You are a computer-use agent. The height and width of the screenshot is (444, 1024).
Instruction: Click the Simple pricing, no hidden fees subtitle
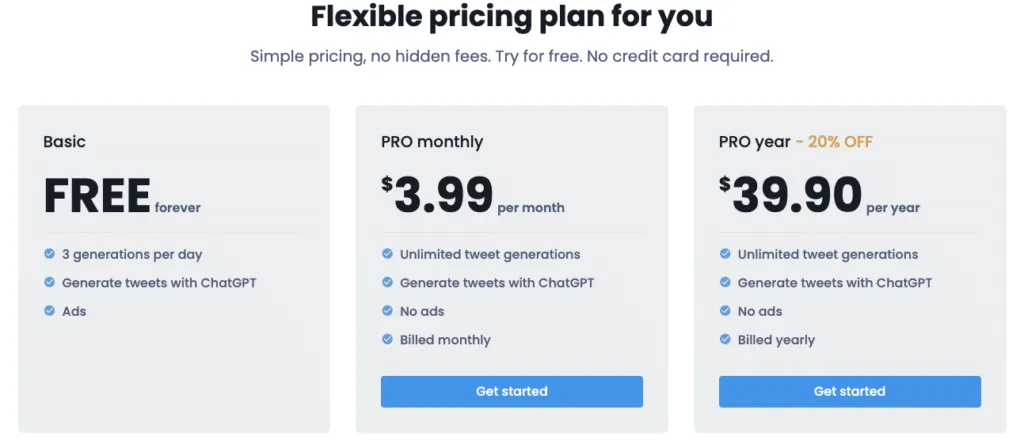coord(512,56)
